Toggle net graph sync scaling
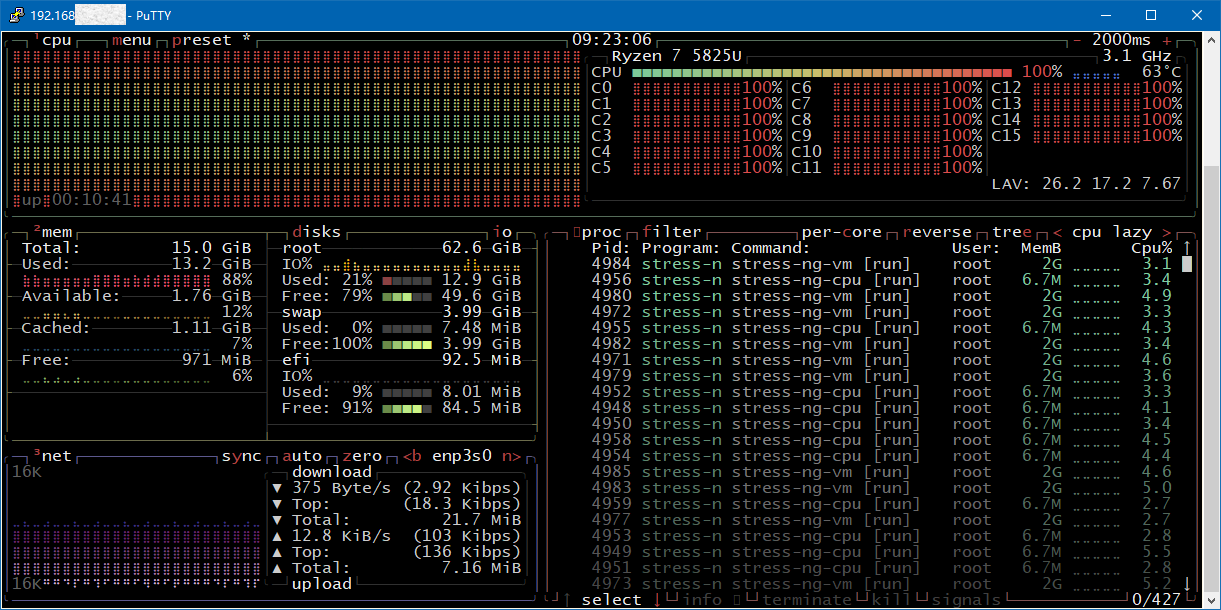1221x610 pixels. [241, 456]
